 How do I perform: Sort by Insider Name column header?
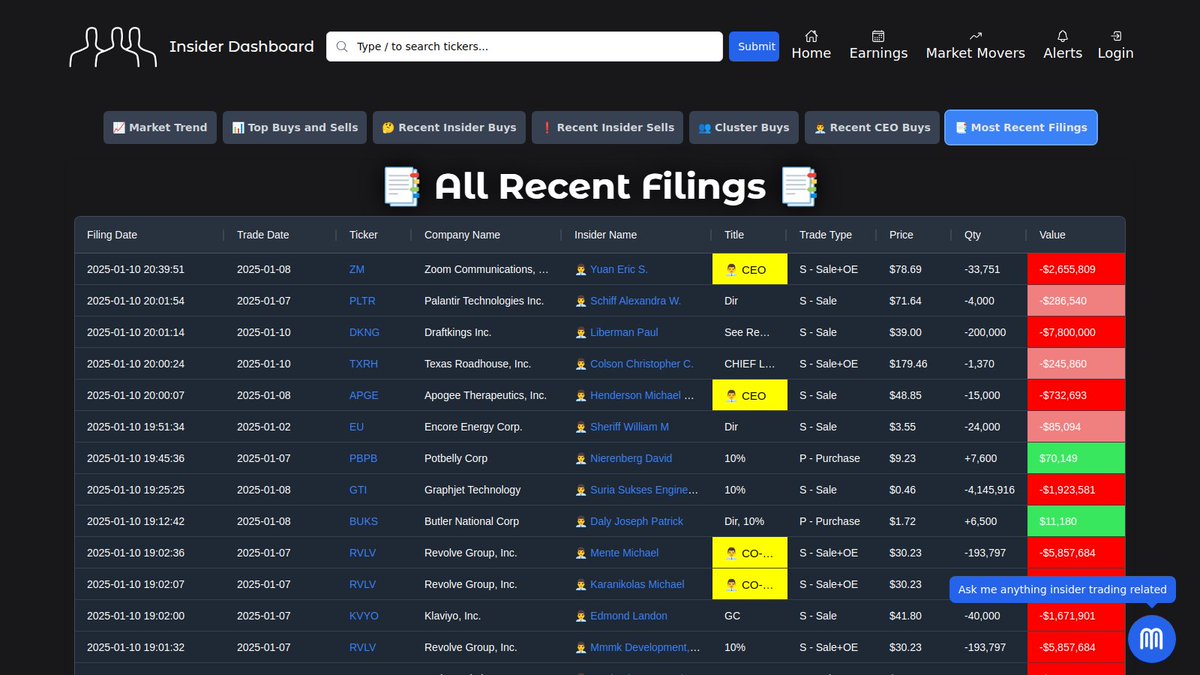(x=605, y=235)
